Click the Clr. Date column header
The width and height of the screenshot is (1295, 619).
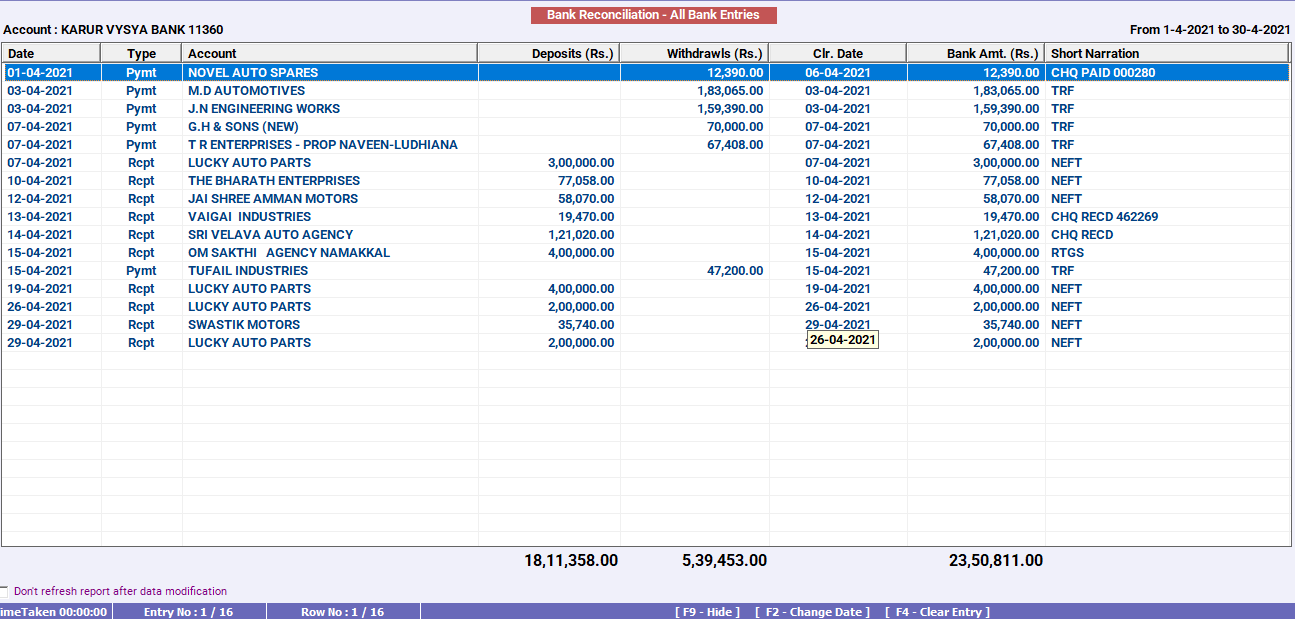pos(836,52)
